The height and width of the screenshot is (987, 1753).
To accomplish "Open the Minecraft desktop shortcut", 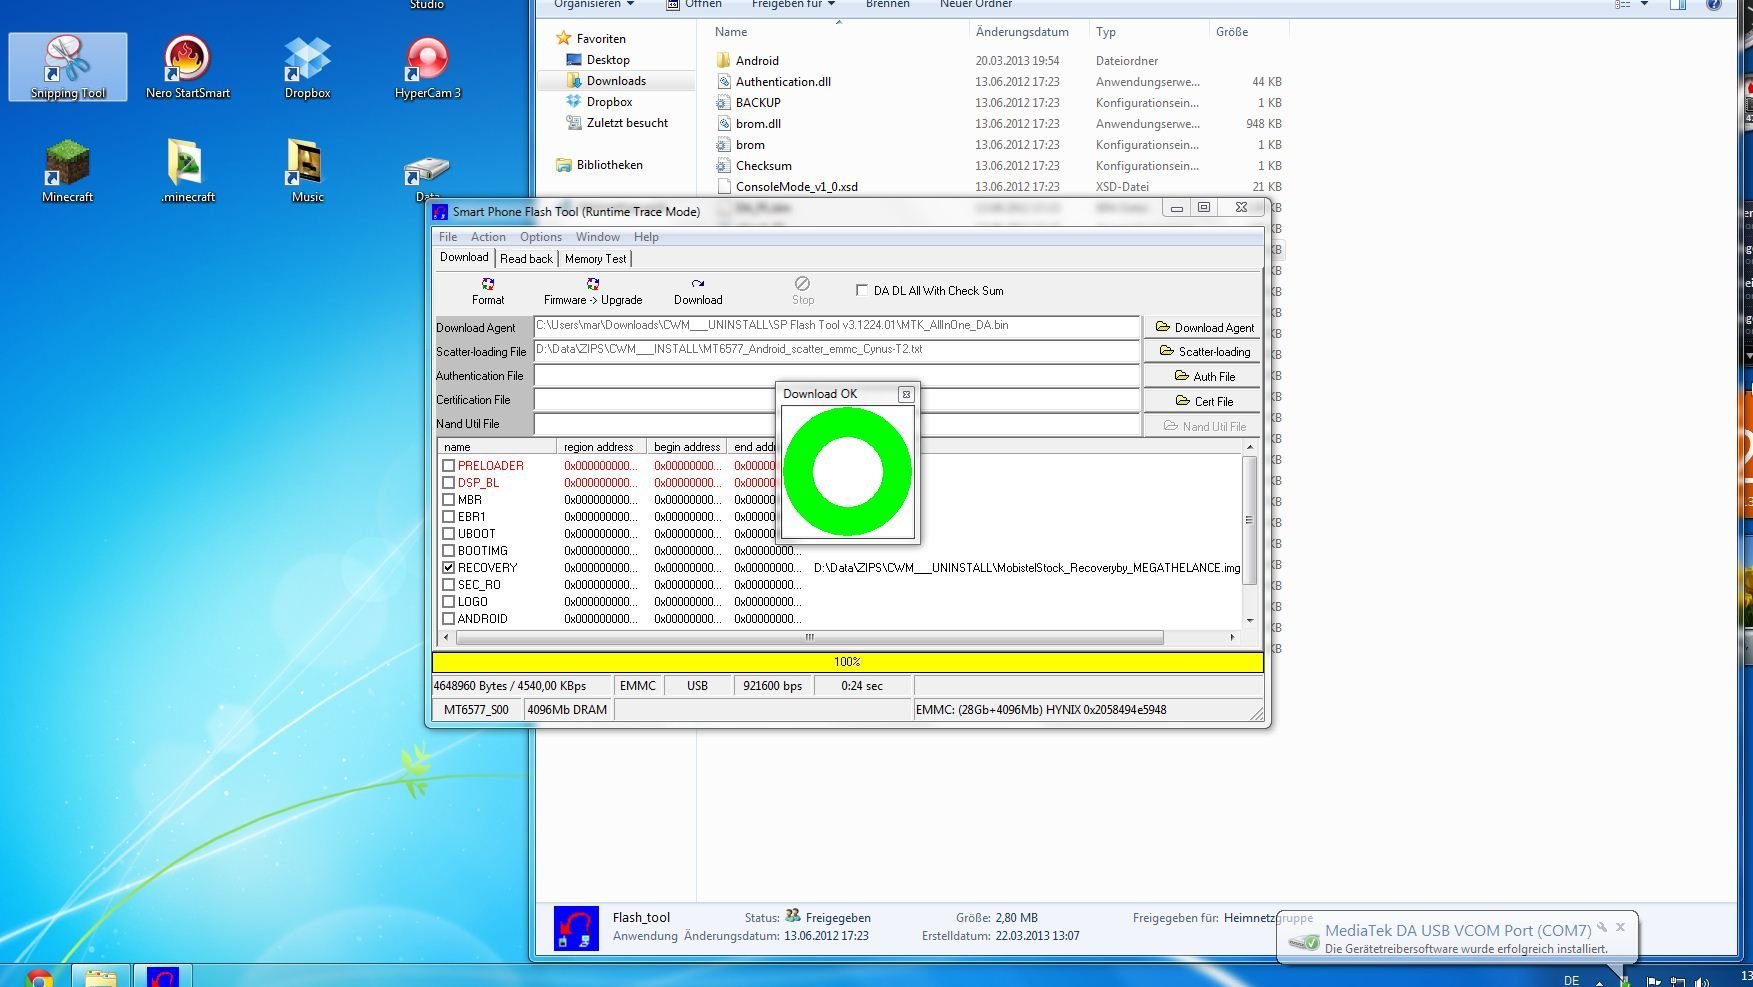I will click(x=67, y=171).
